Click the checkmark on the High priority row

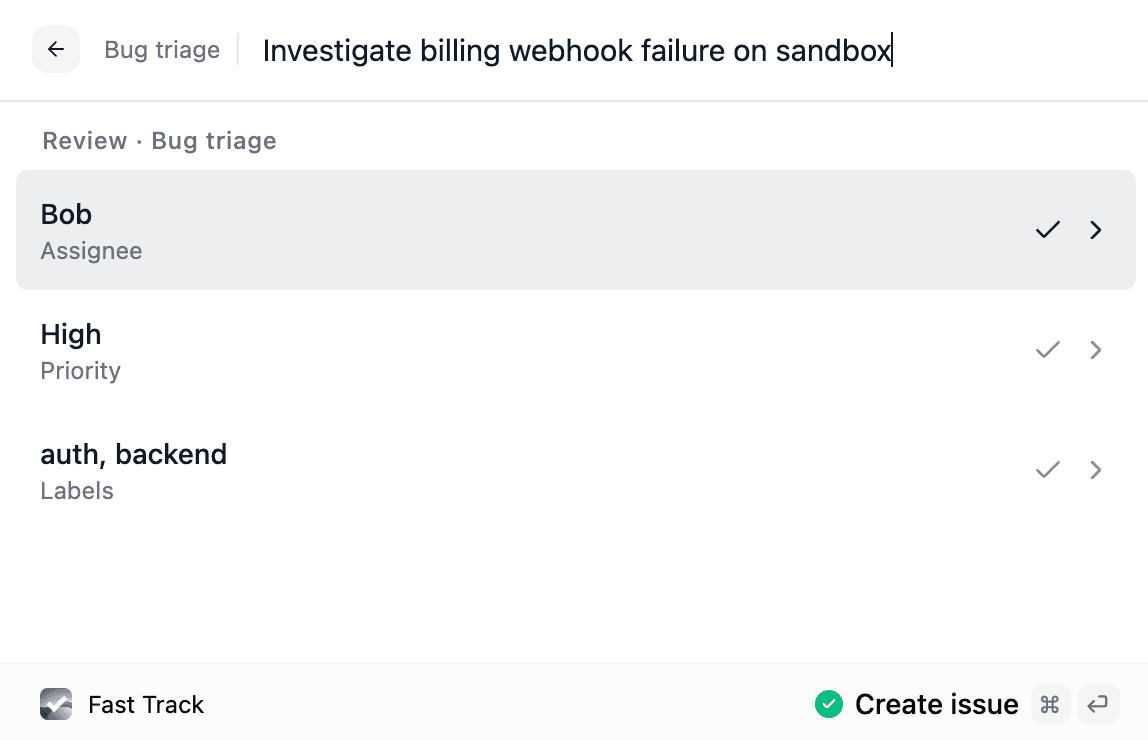point(1047,350)
